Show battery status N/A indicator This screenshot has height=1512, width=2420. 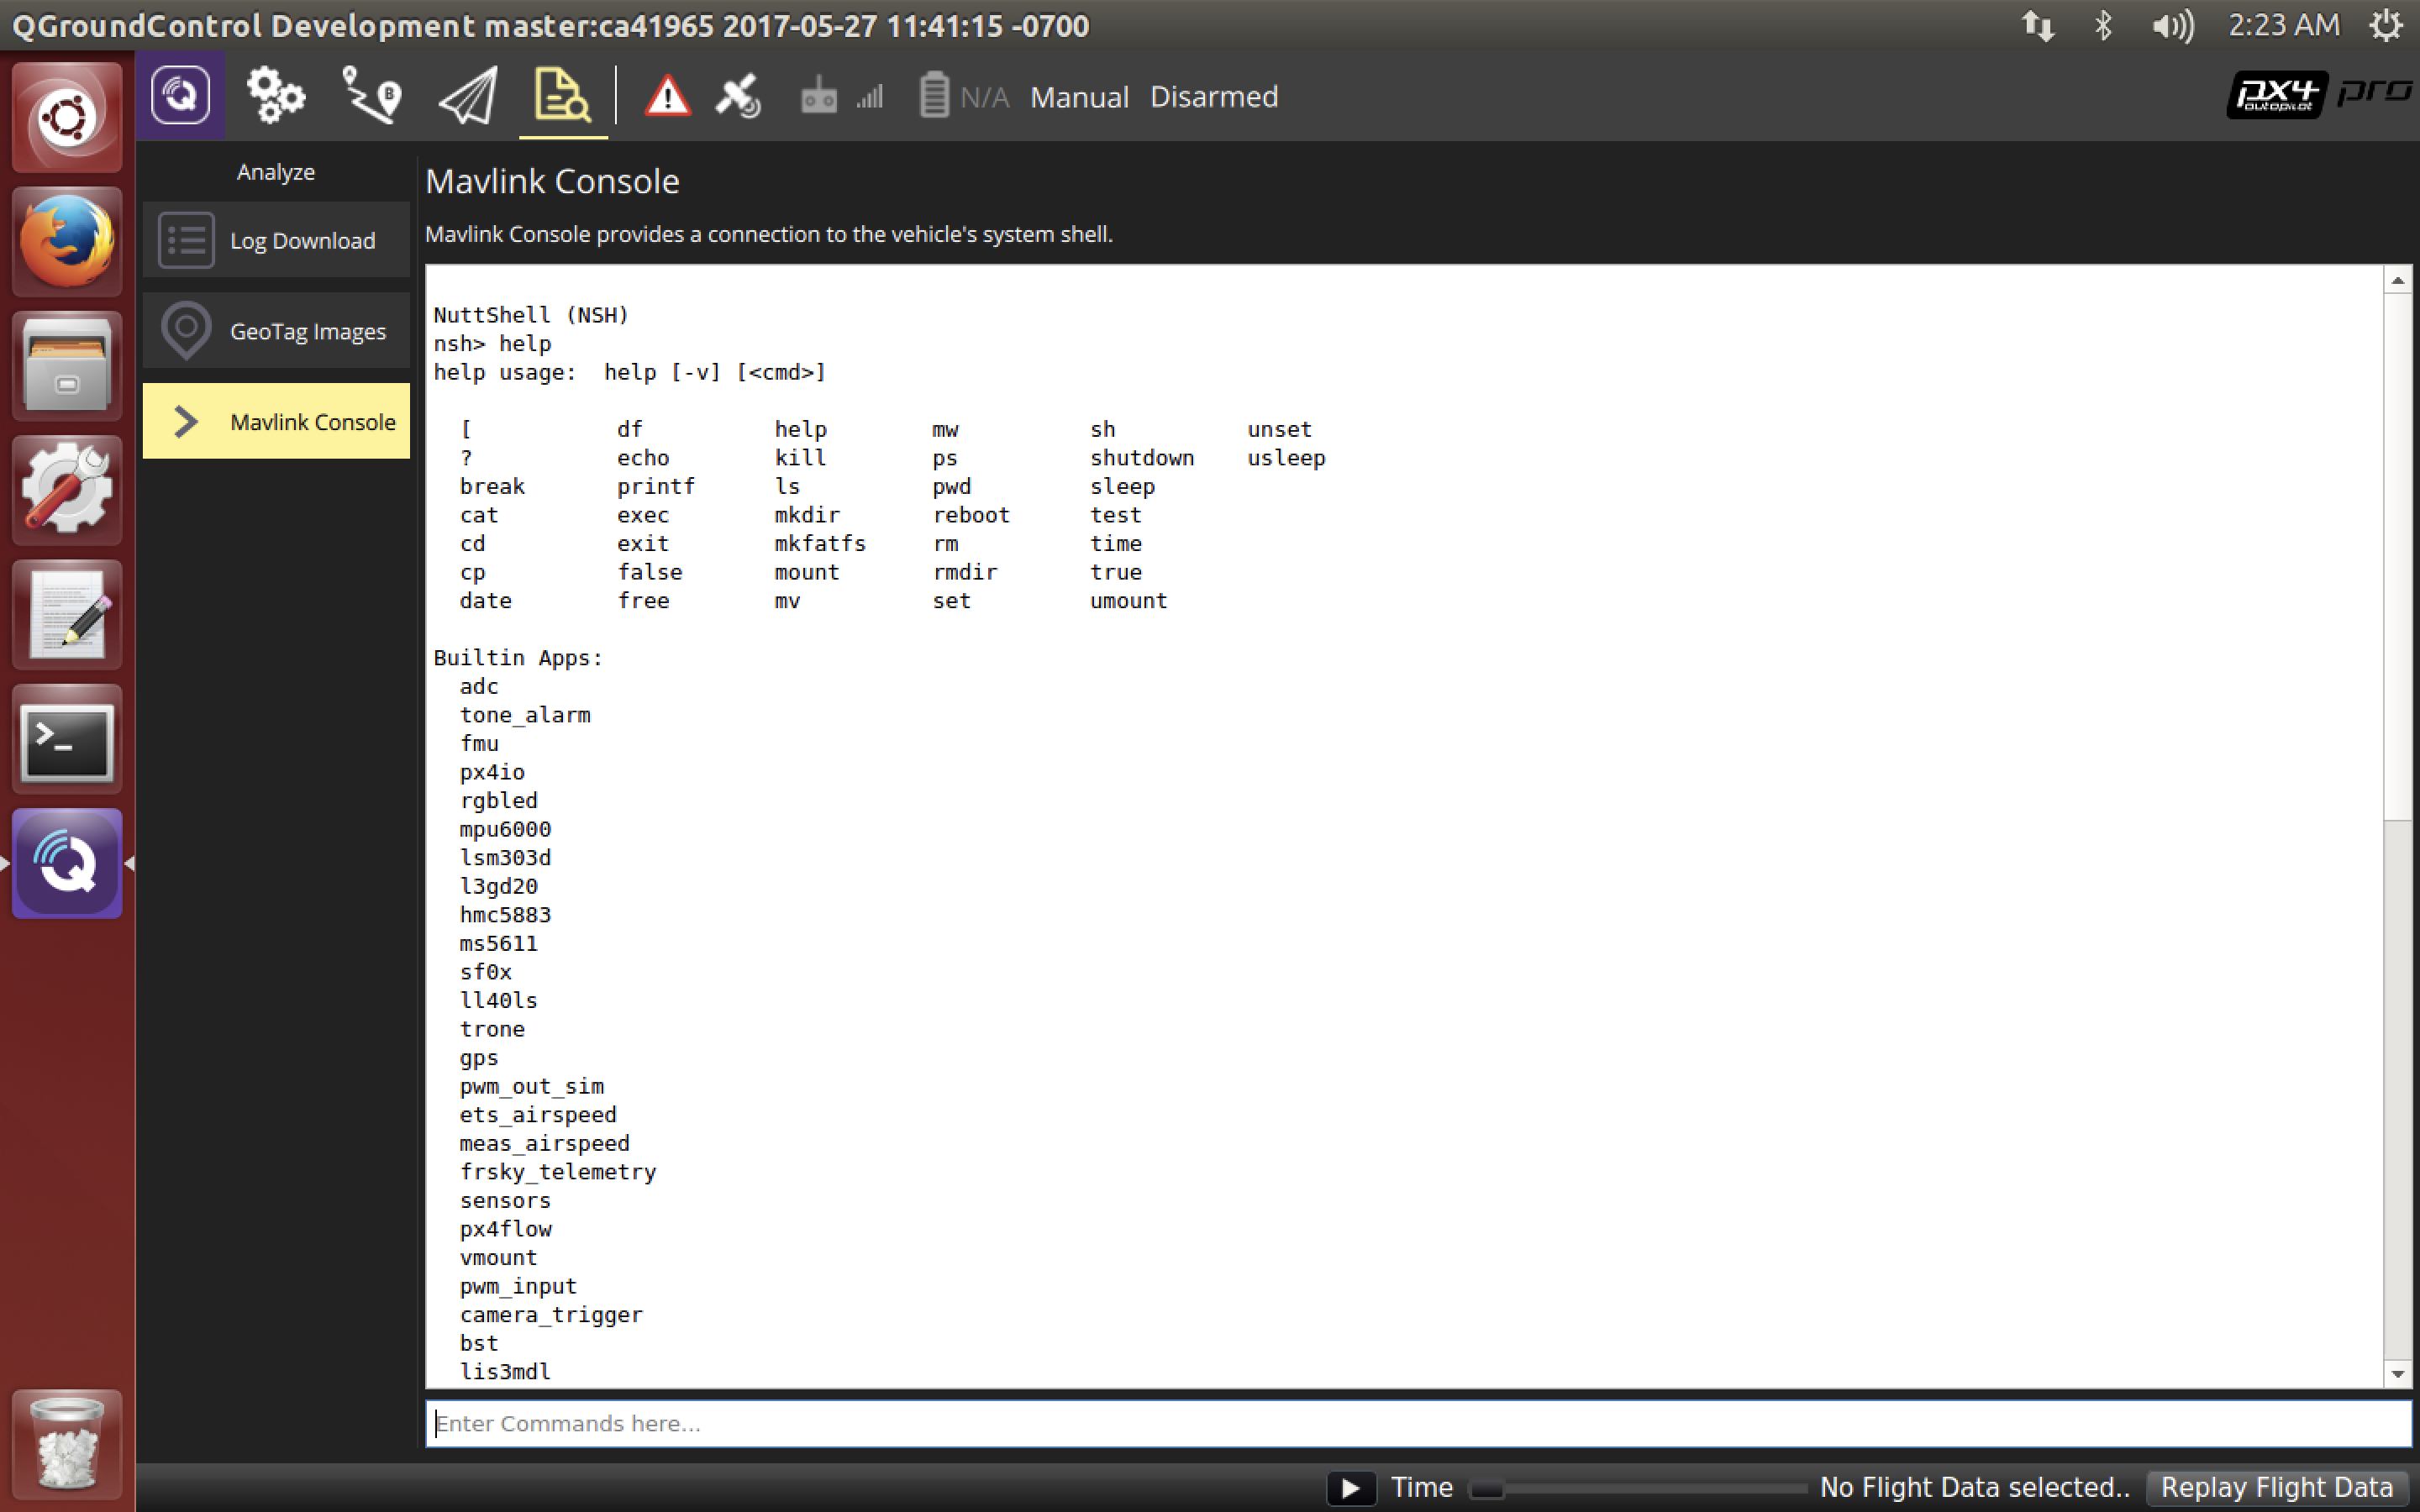pyautogui.click(x=964, y=97)
